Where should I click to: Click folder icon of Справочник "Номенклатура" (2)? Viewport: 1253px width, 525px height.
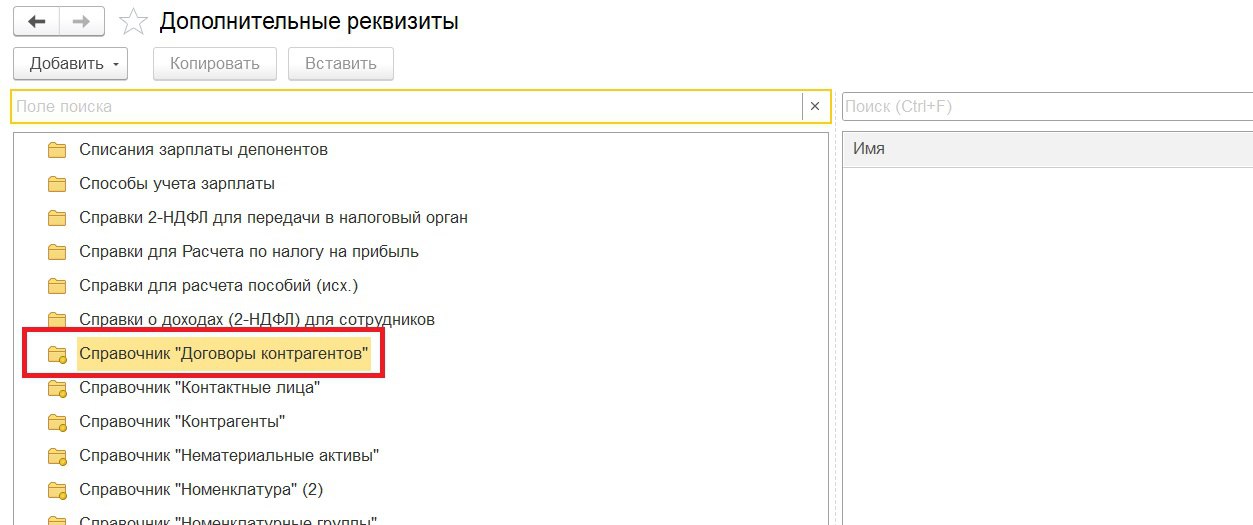pos(57,490)
